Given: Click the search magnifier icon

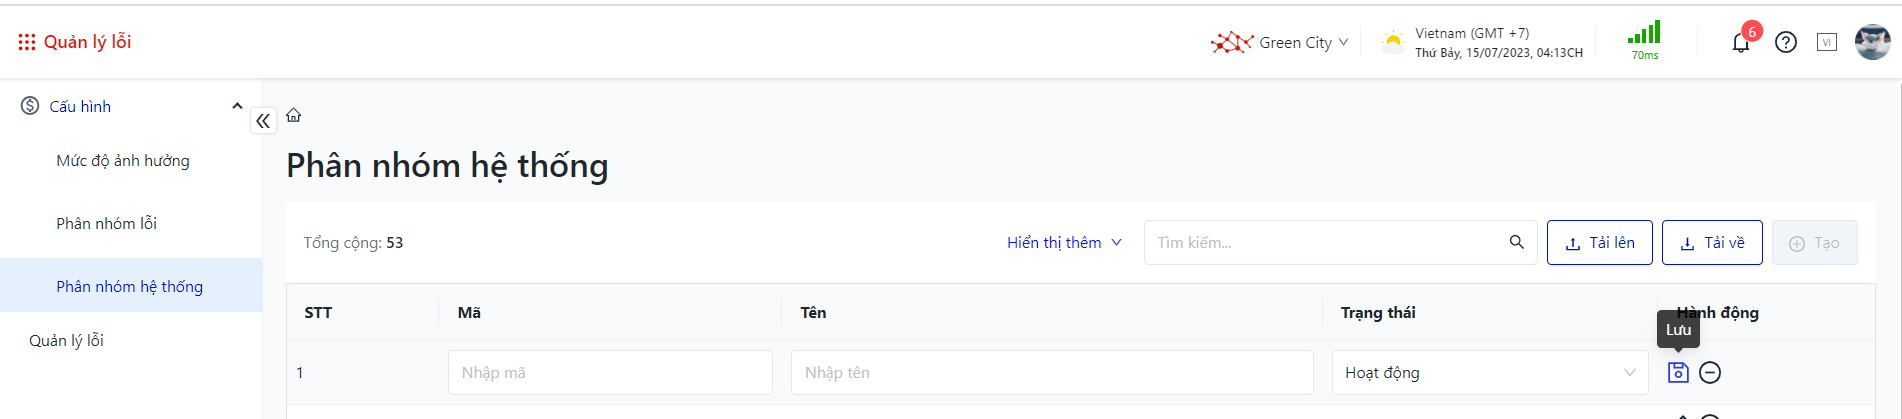Looking at the screenshot, I should pos(1517,242).
